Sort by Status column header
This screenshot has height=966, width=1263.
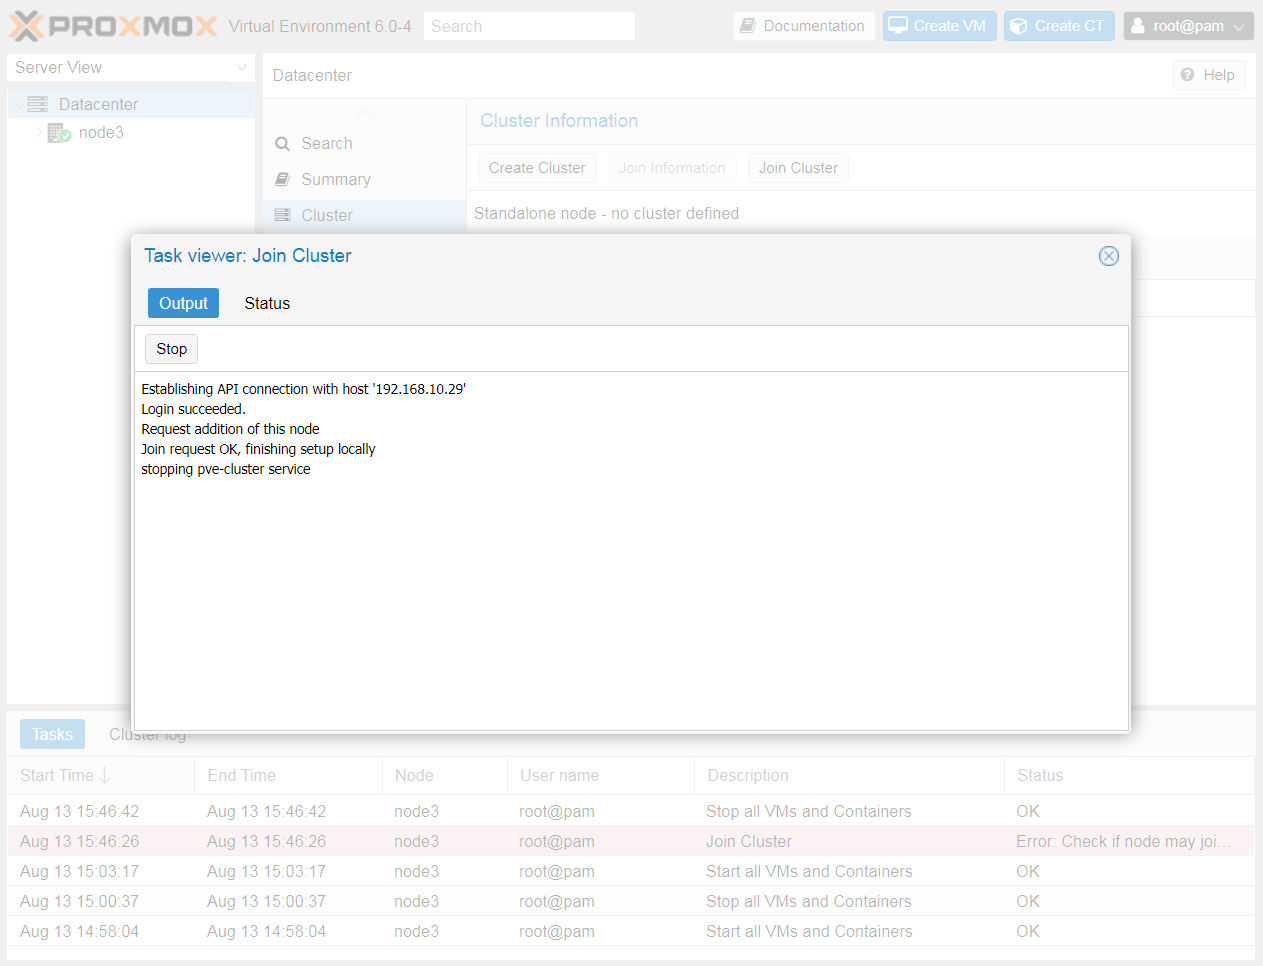(x=1130, y=775)
